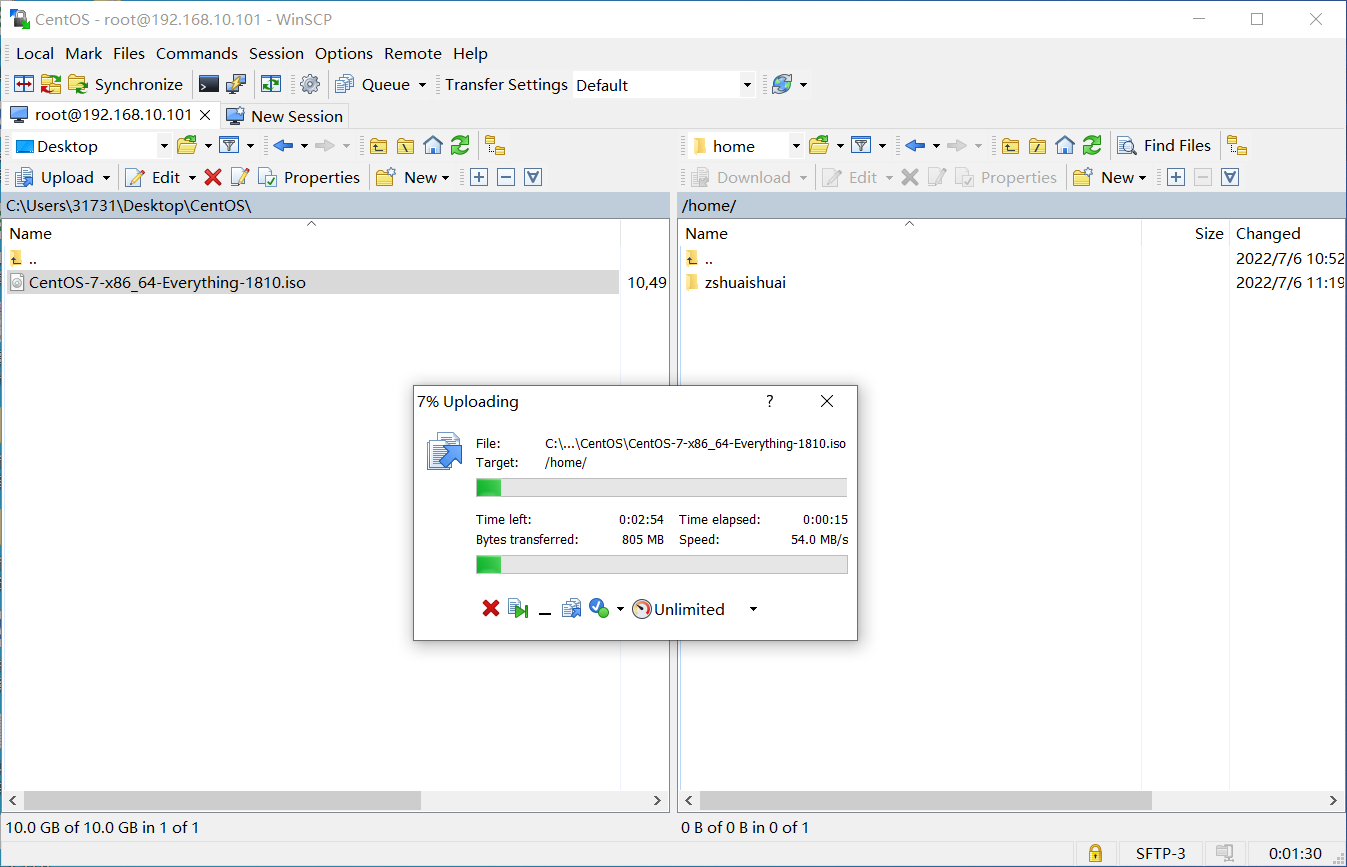This screenshot has width=1347, height=867.
Task: Click the lock encryption icon in the status bar
Action: click(x=1095, y=853)
